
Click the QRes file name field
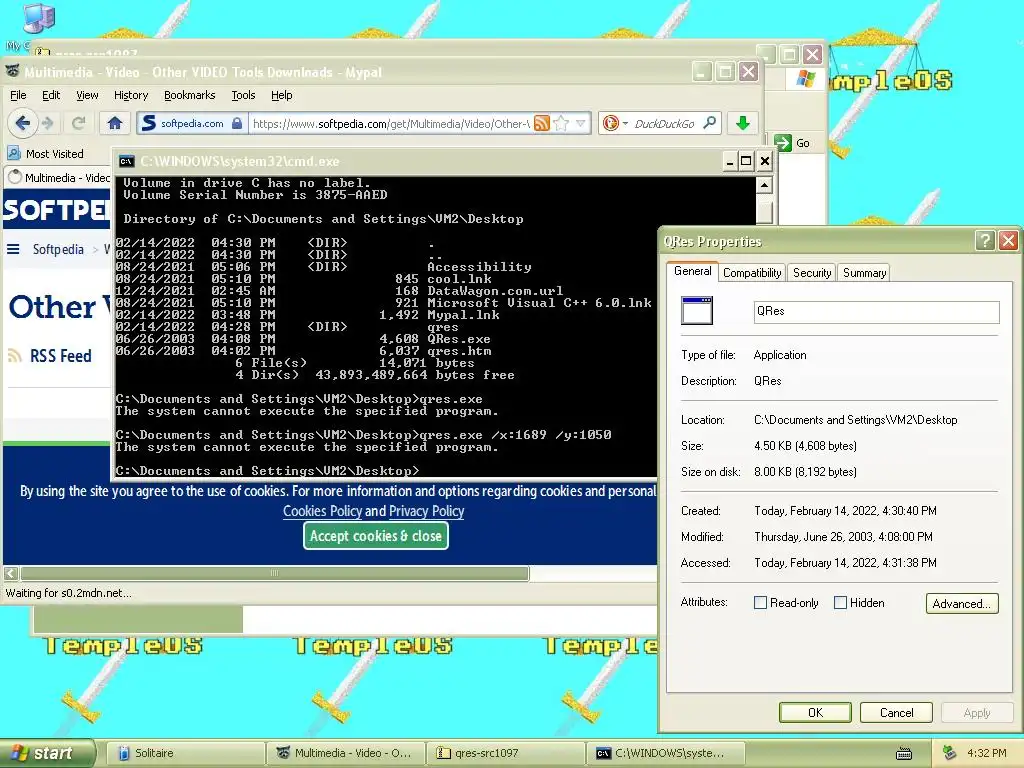click(876, 312)
